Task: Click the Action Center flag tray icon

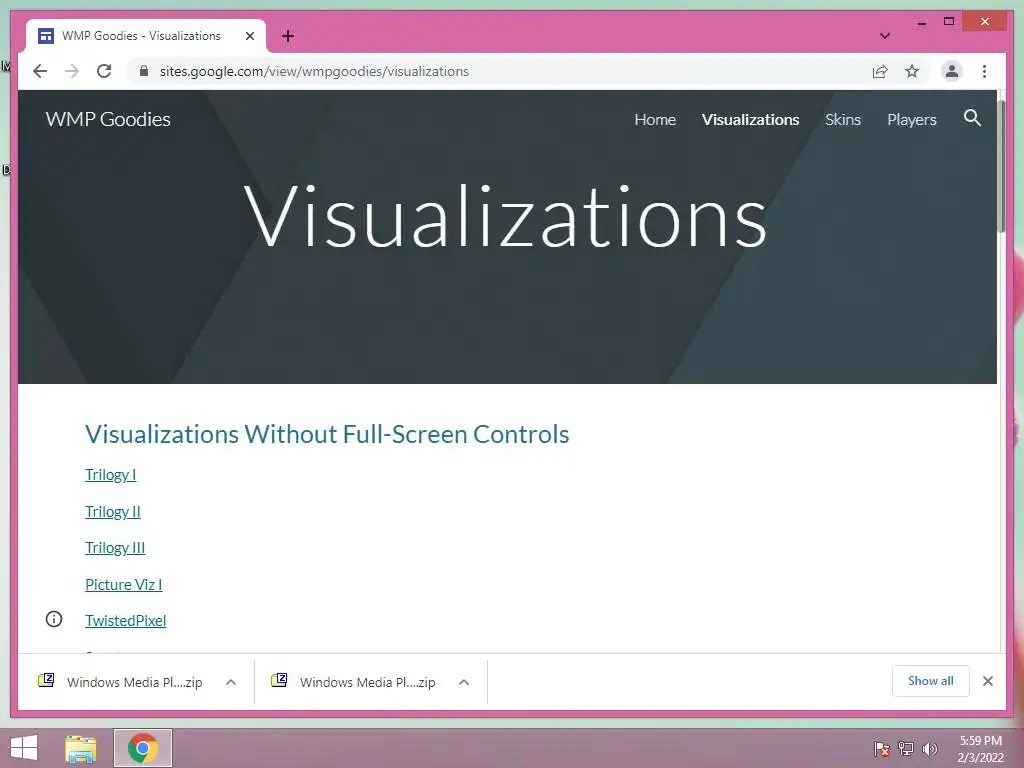Action: tap(882, 748)
